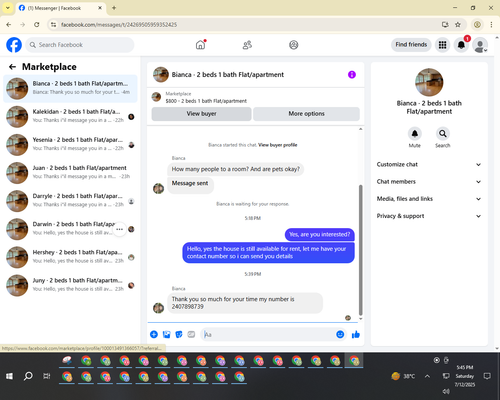Expand Privacy & support section
The image size is (500, 400).
[429, 216]
